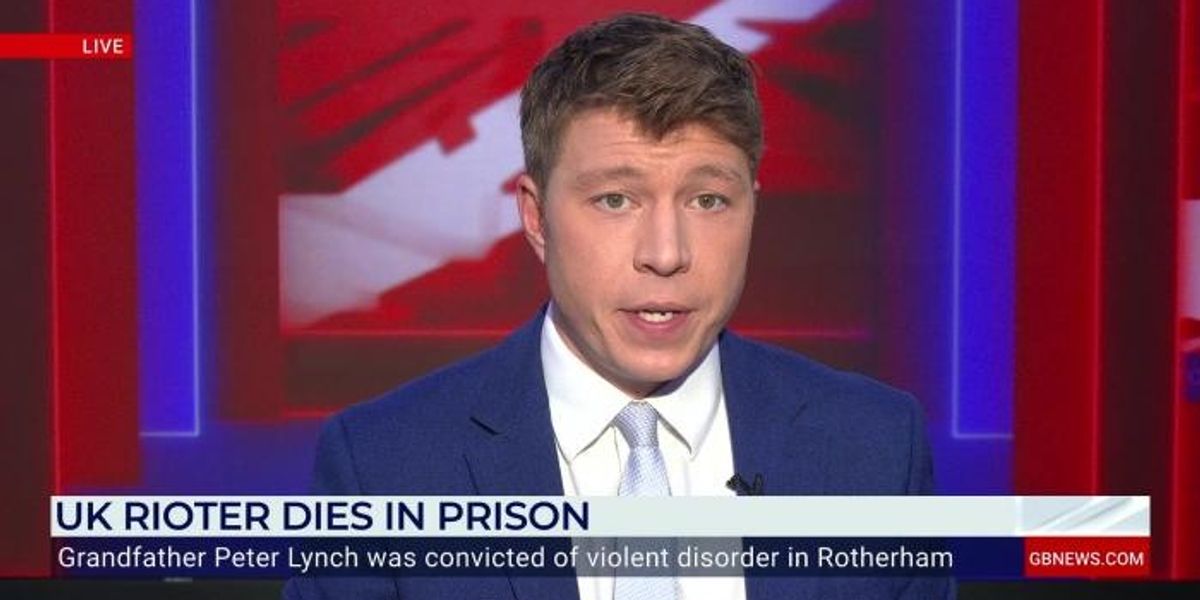Click the headline UK RIOTER DIES IN PRISON
The height and width of the screenshot is (600, 1200).
click(321, 517)
